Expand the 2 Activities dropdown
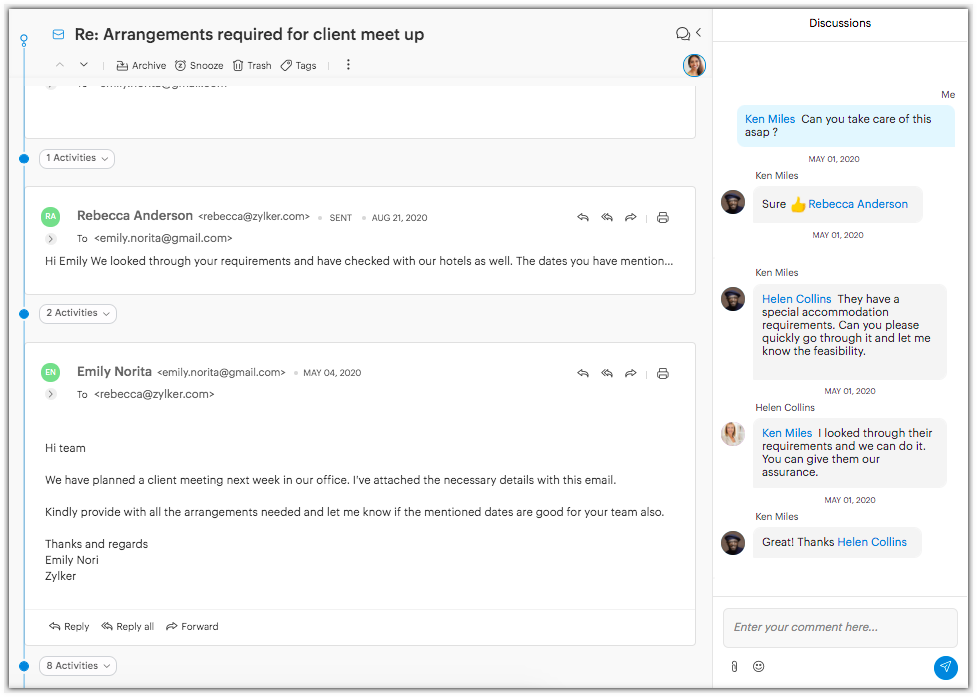This screenshot has height=697, width=977. [x=78, y=313]
